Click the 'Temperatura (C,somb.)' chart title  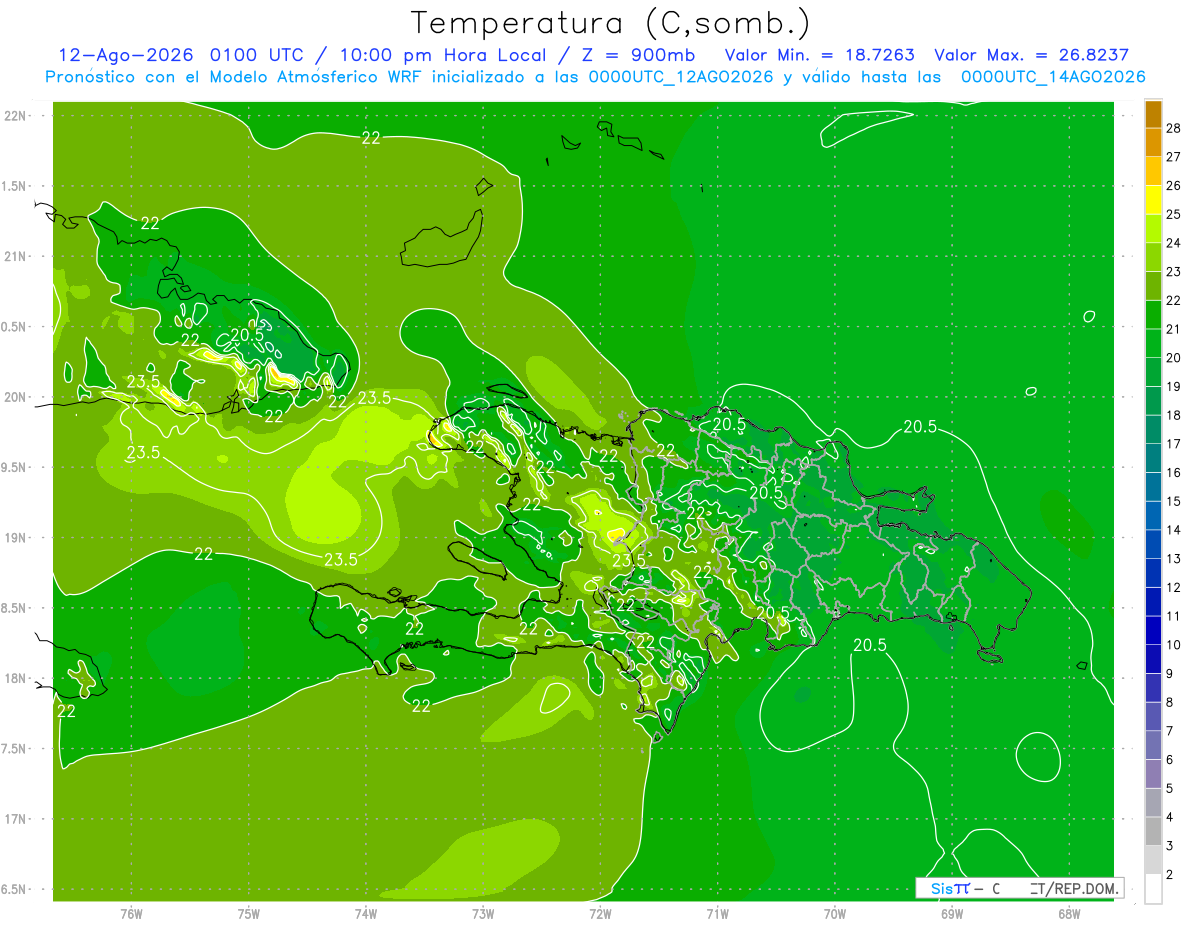coord(611,23)
